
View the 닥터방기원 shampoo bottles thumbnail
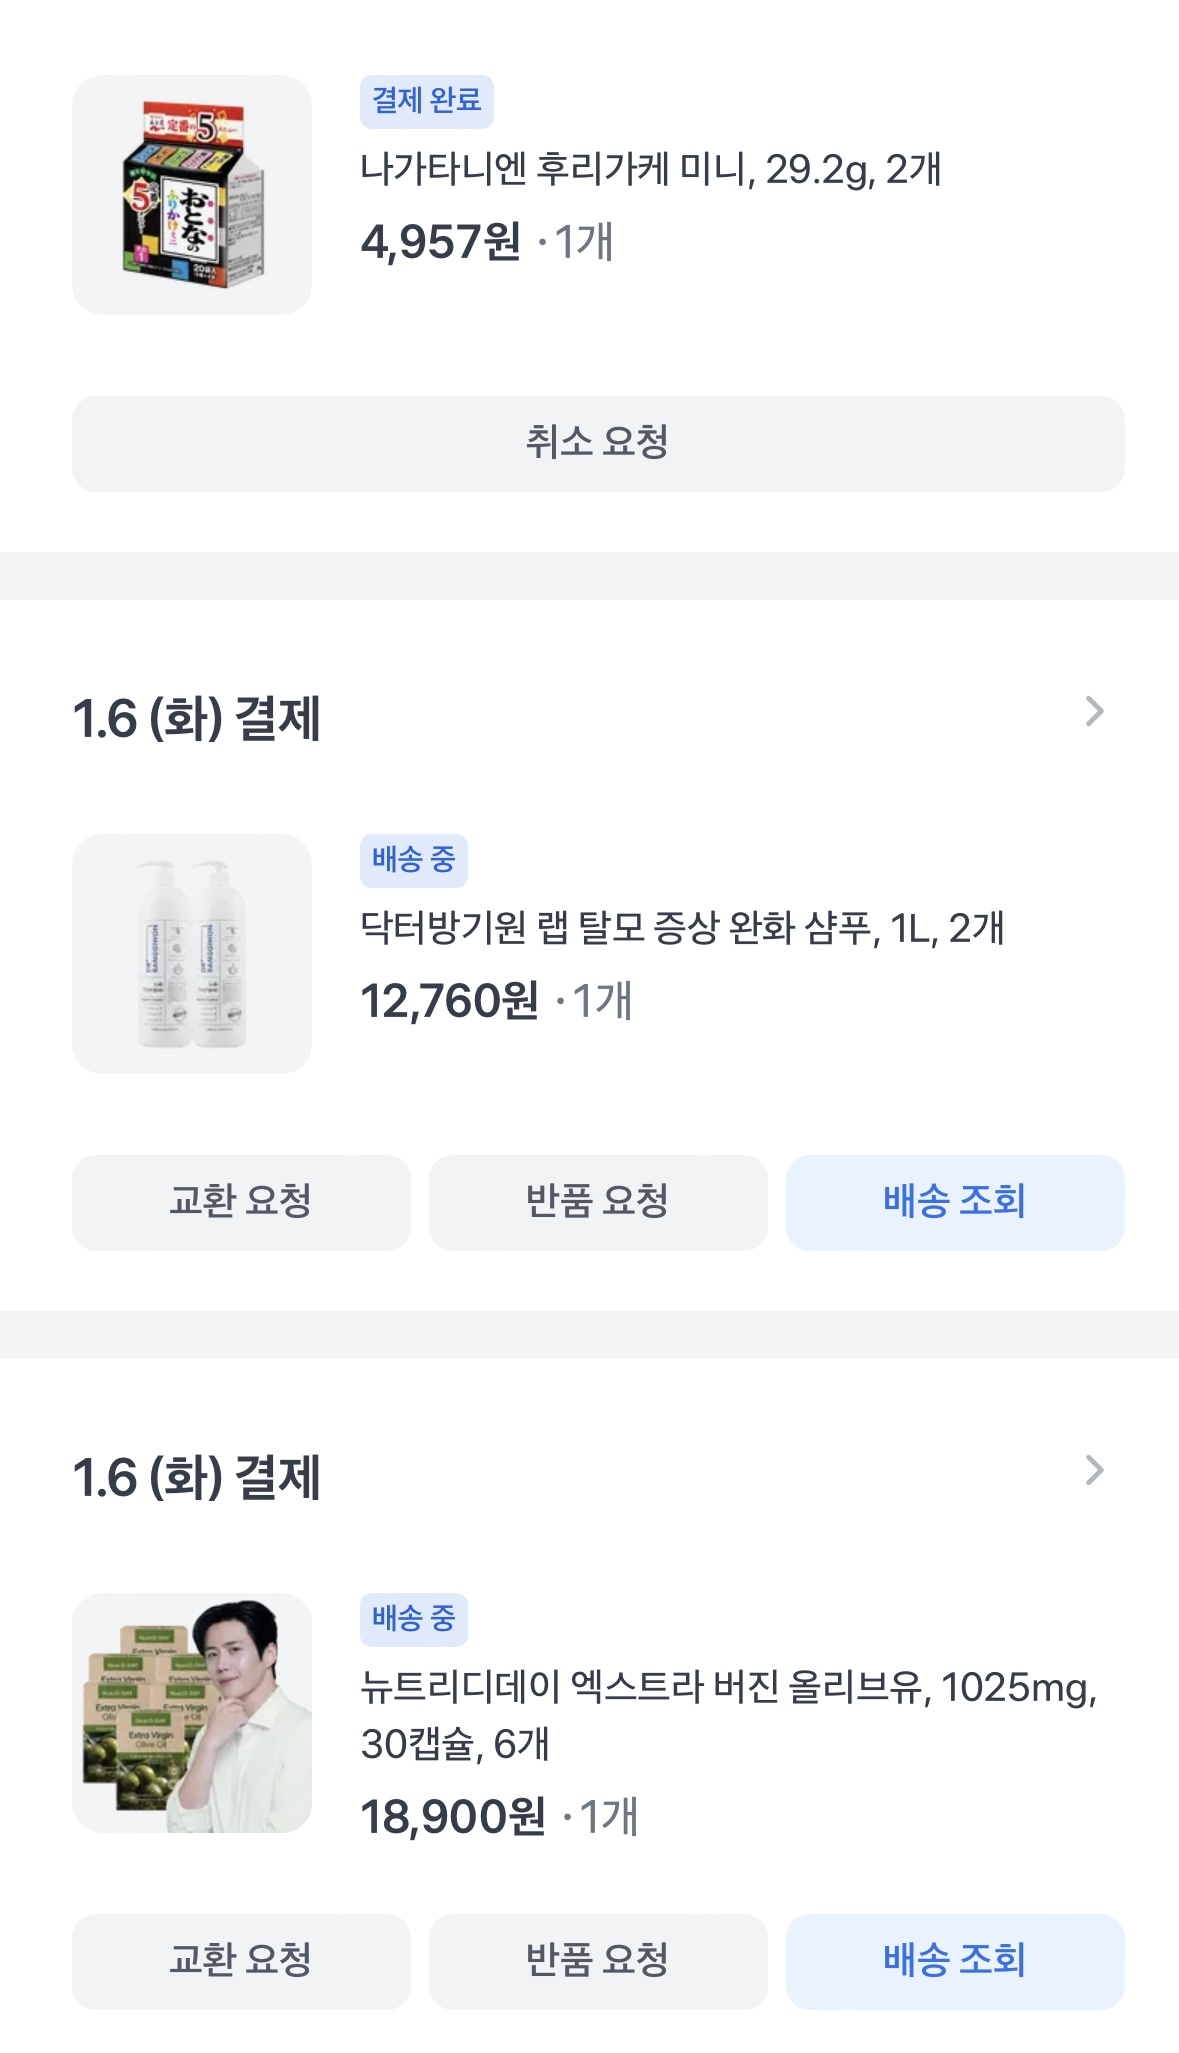pos(192,954)
